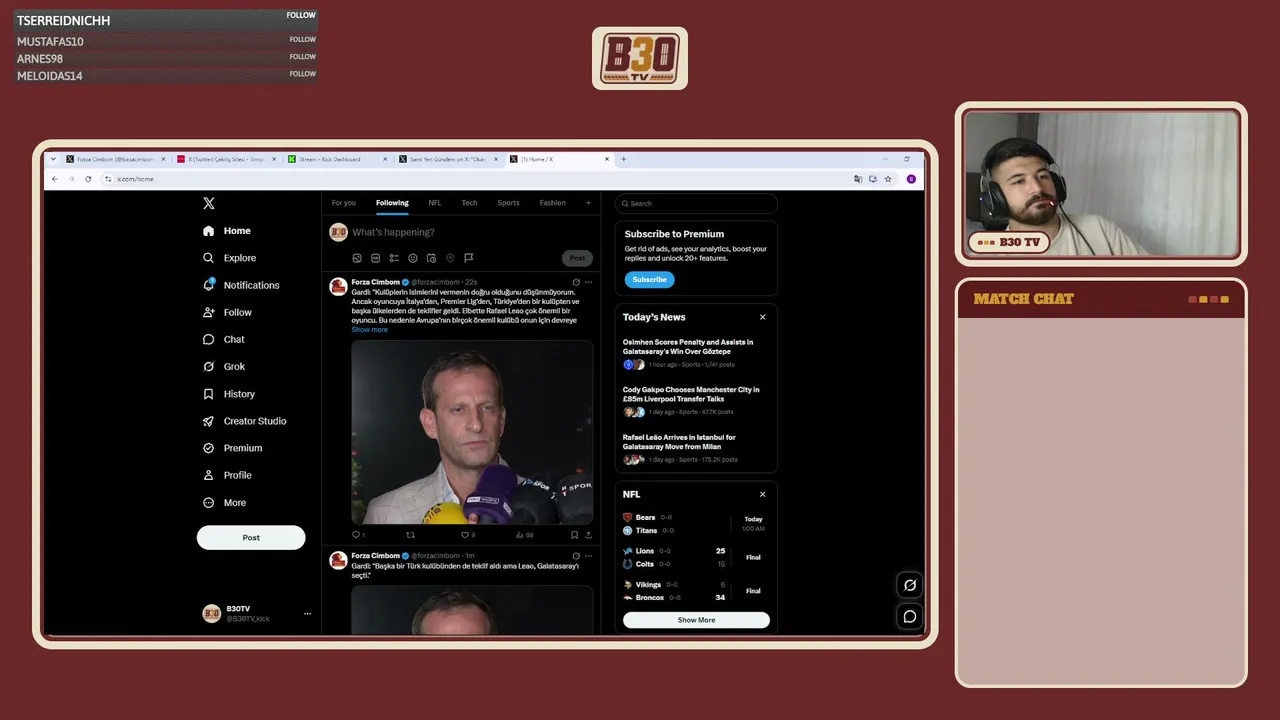Image resolution: width=1280 pixels, height=720 pixels.
Task: Click the X logo in the sidebar
Action: (x=208, y=203)
